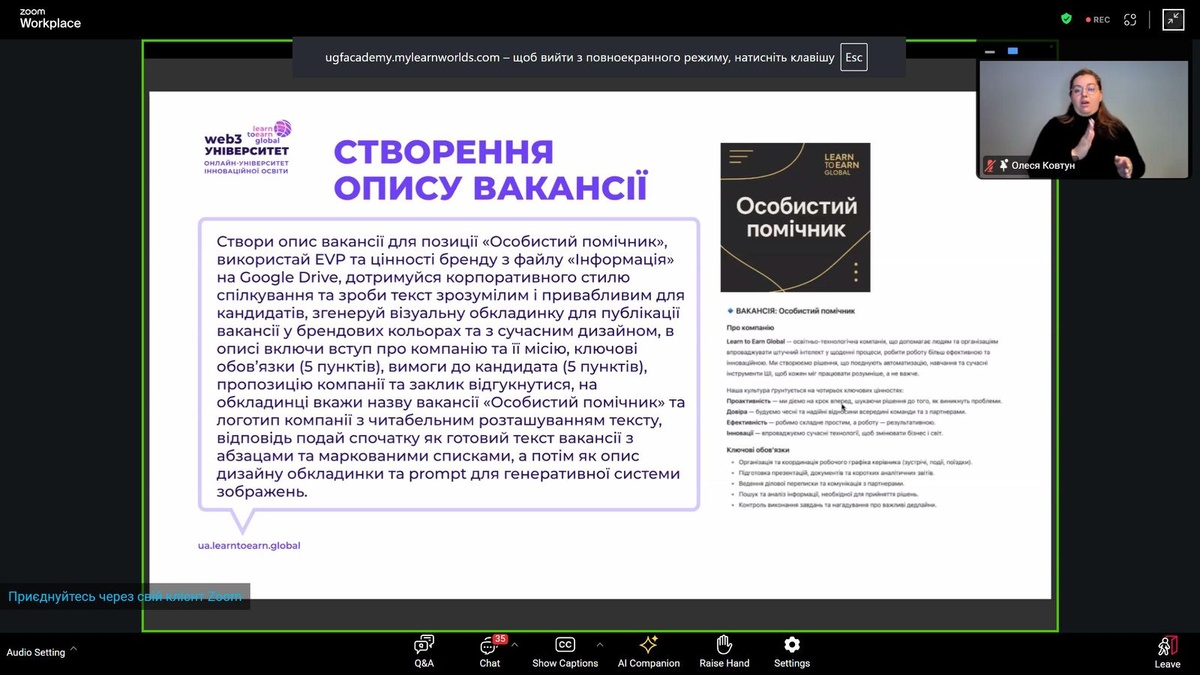Image resolution: width=1200 pixels, height=675 pixels.
Task: Expand the Chat options chevron
Action: tap(515, 645)
